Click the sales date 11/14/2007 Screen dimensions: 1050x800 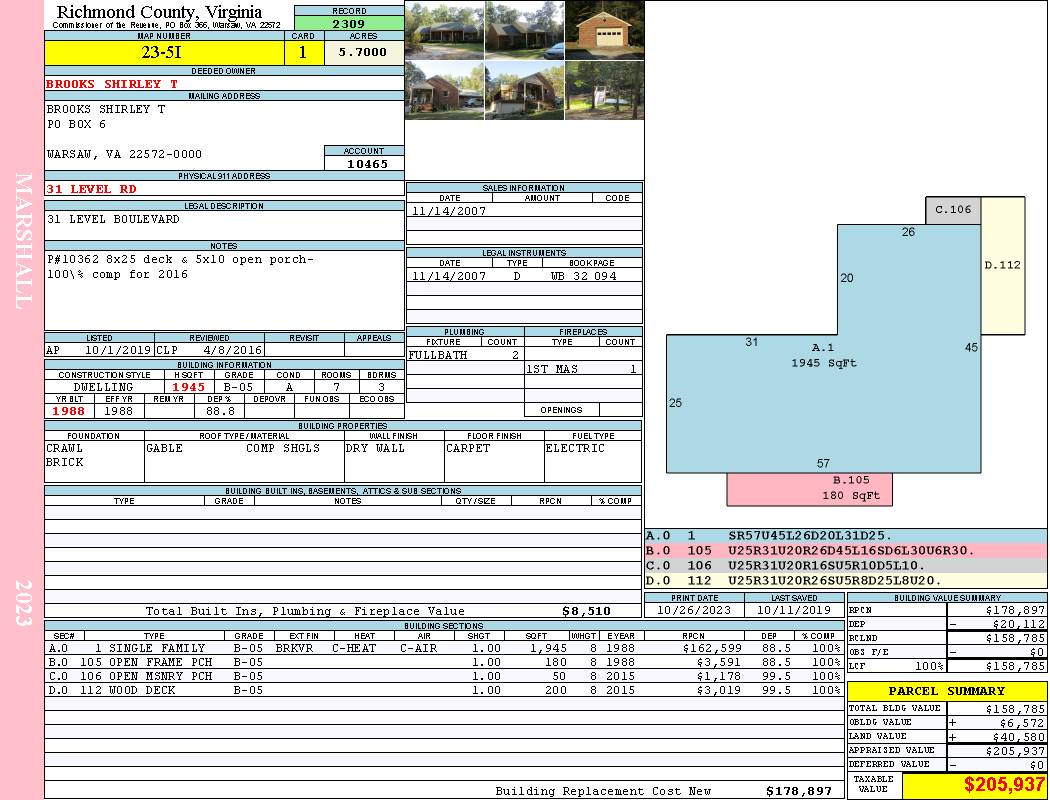(449, 211)
